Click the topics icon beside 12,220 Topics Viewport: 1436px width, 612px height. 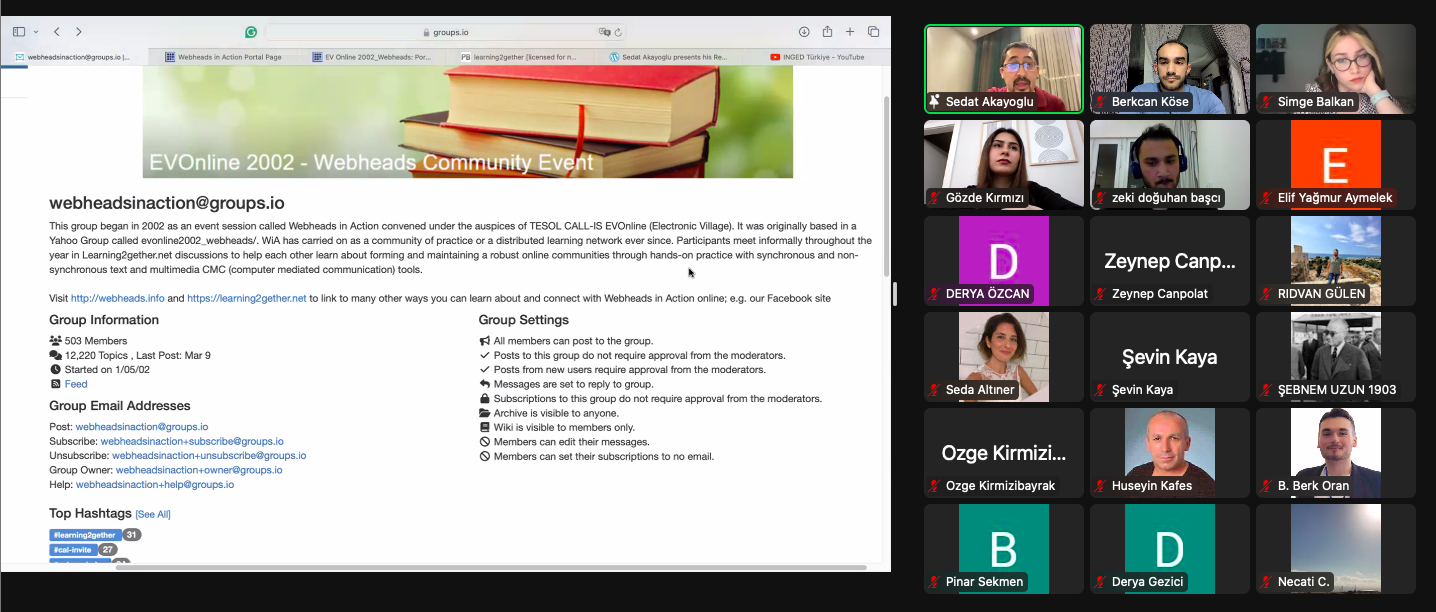pos(55,355)
